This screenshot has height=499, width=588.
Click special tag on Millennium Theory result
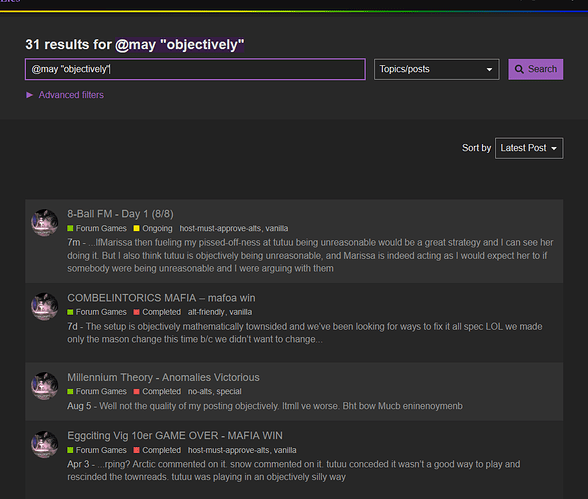coord(229,391)
